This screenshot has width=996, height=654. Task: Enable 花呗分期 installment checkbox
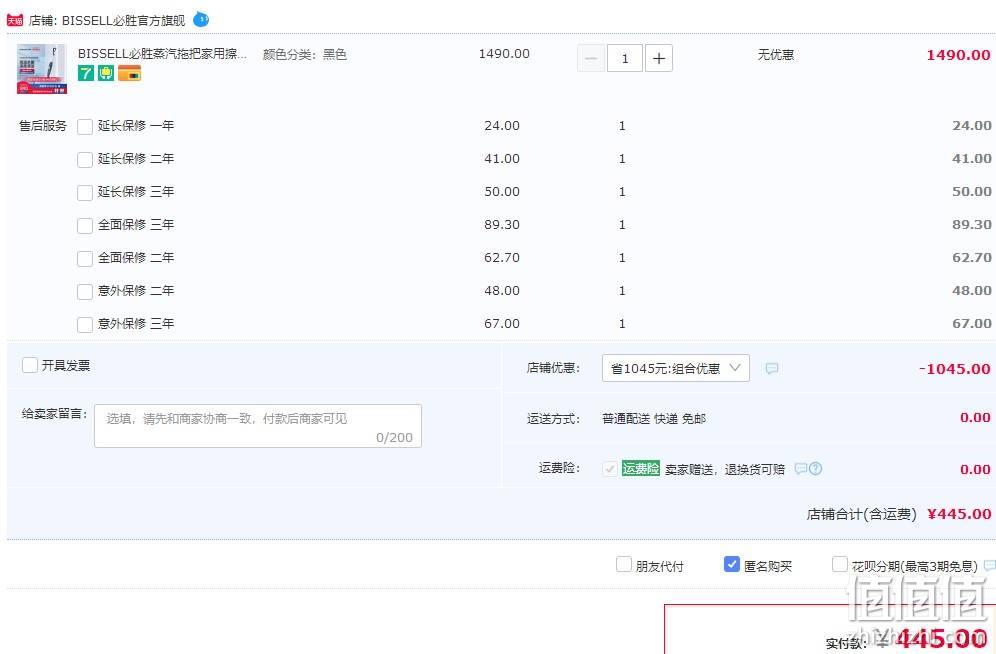(x=840, y=564)
